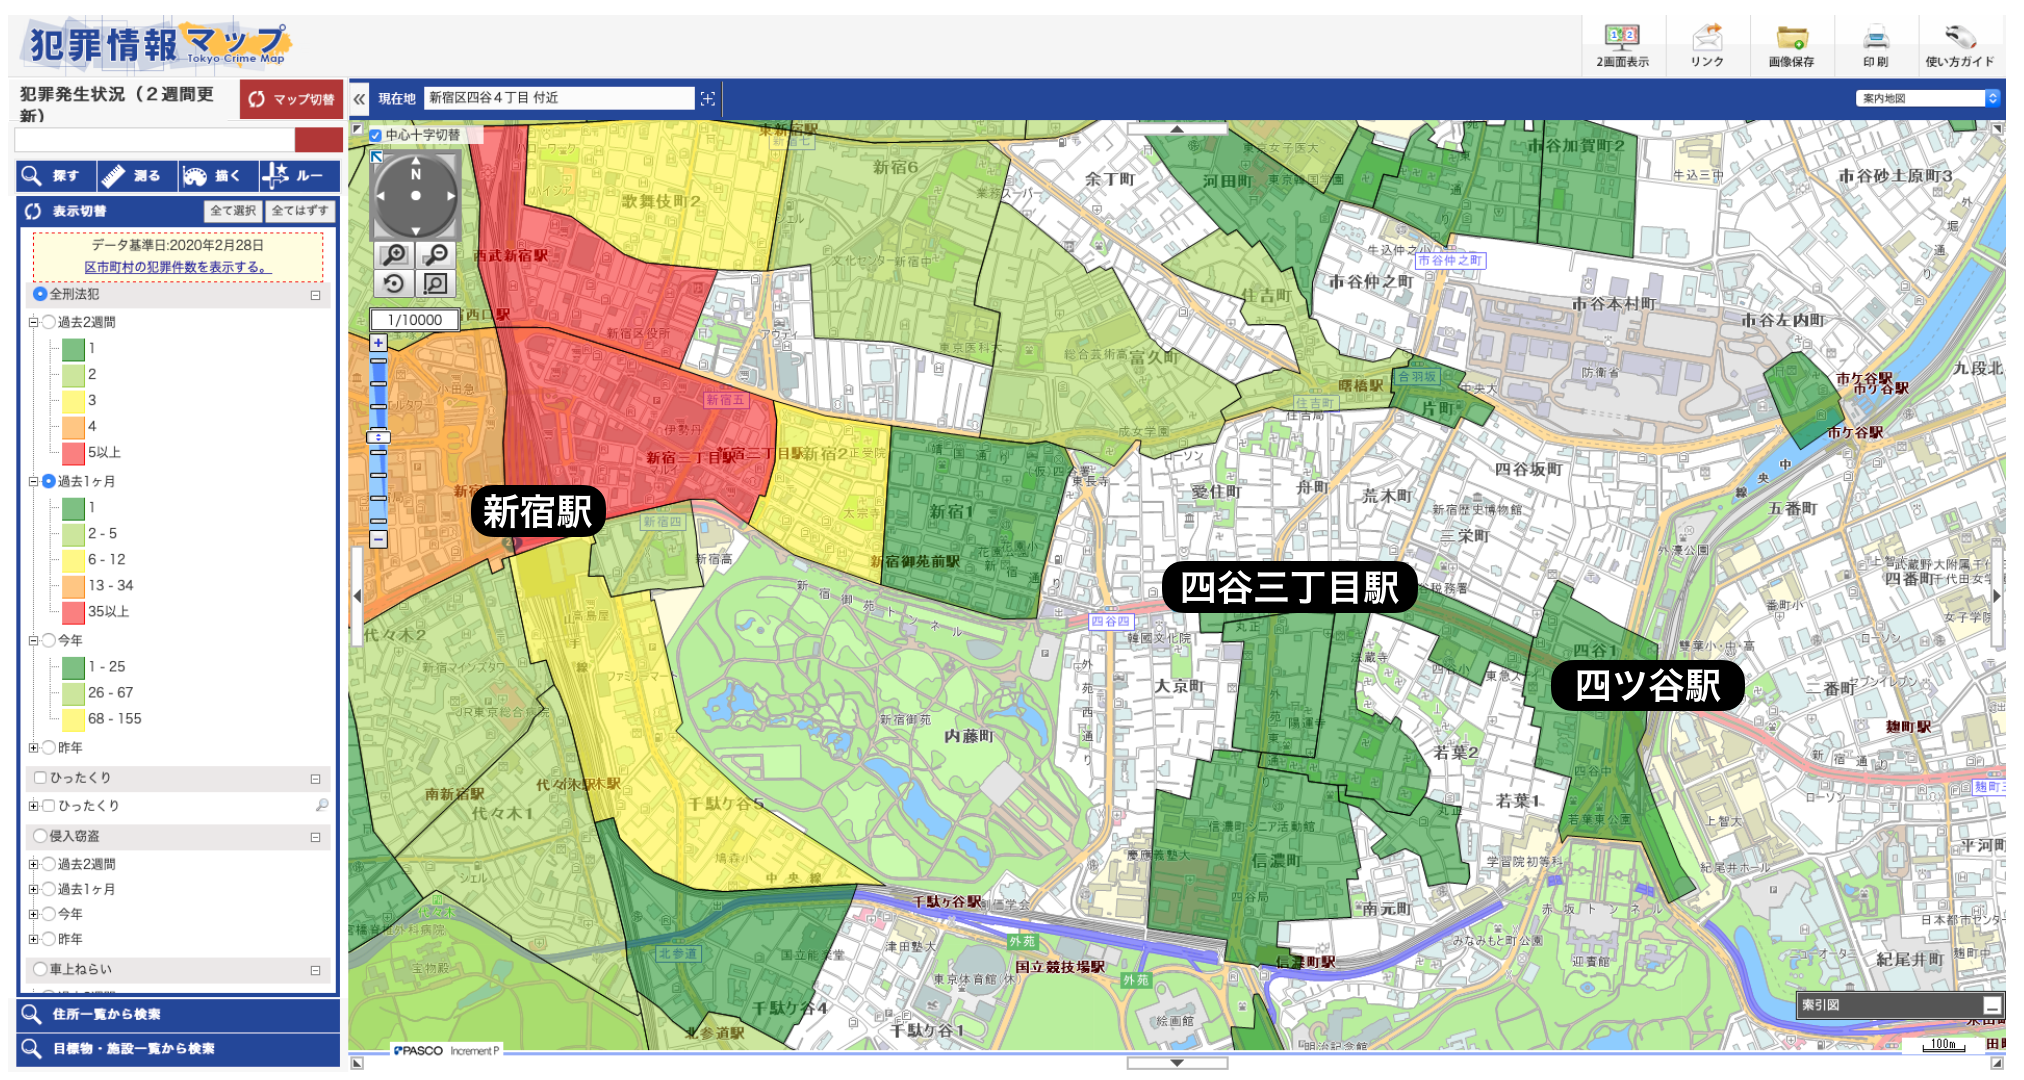Image resolution: width=2024 pixels, height=1080 pixels.
Task: Select the 測る measure tab
Action: point(137,176)
